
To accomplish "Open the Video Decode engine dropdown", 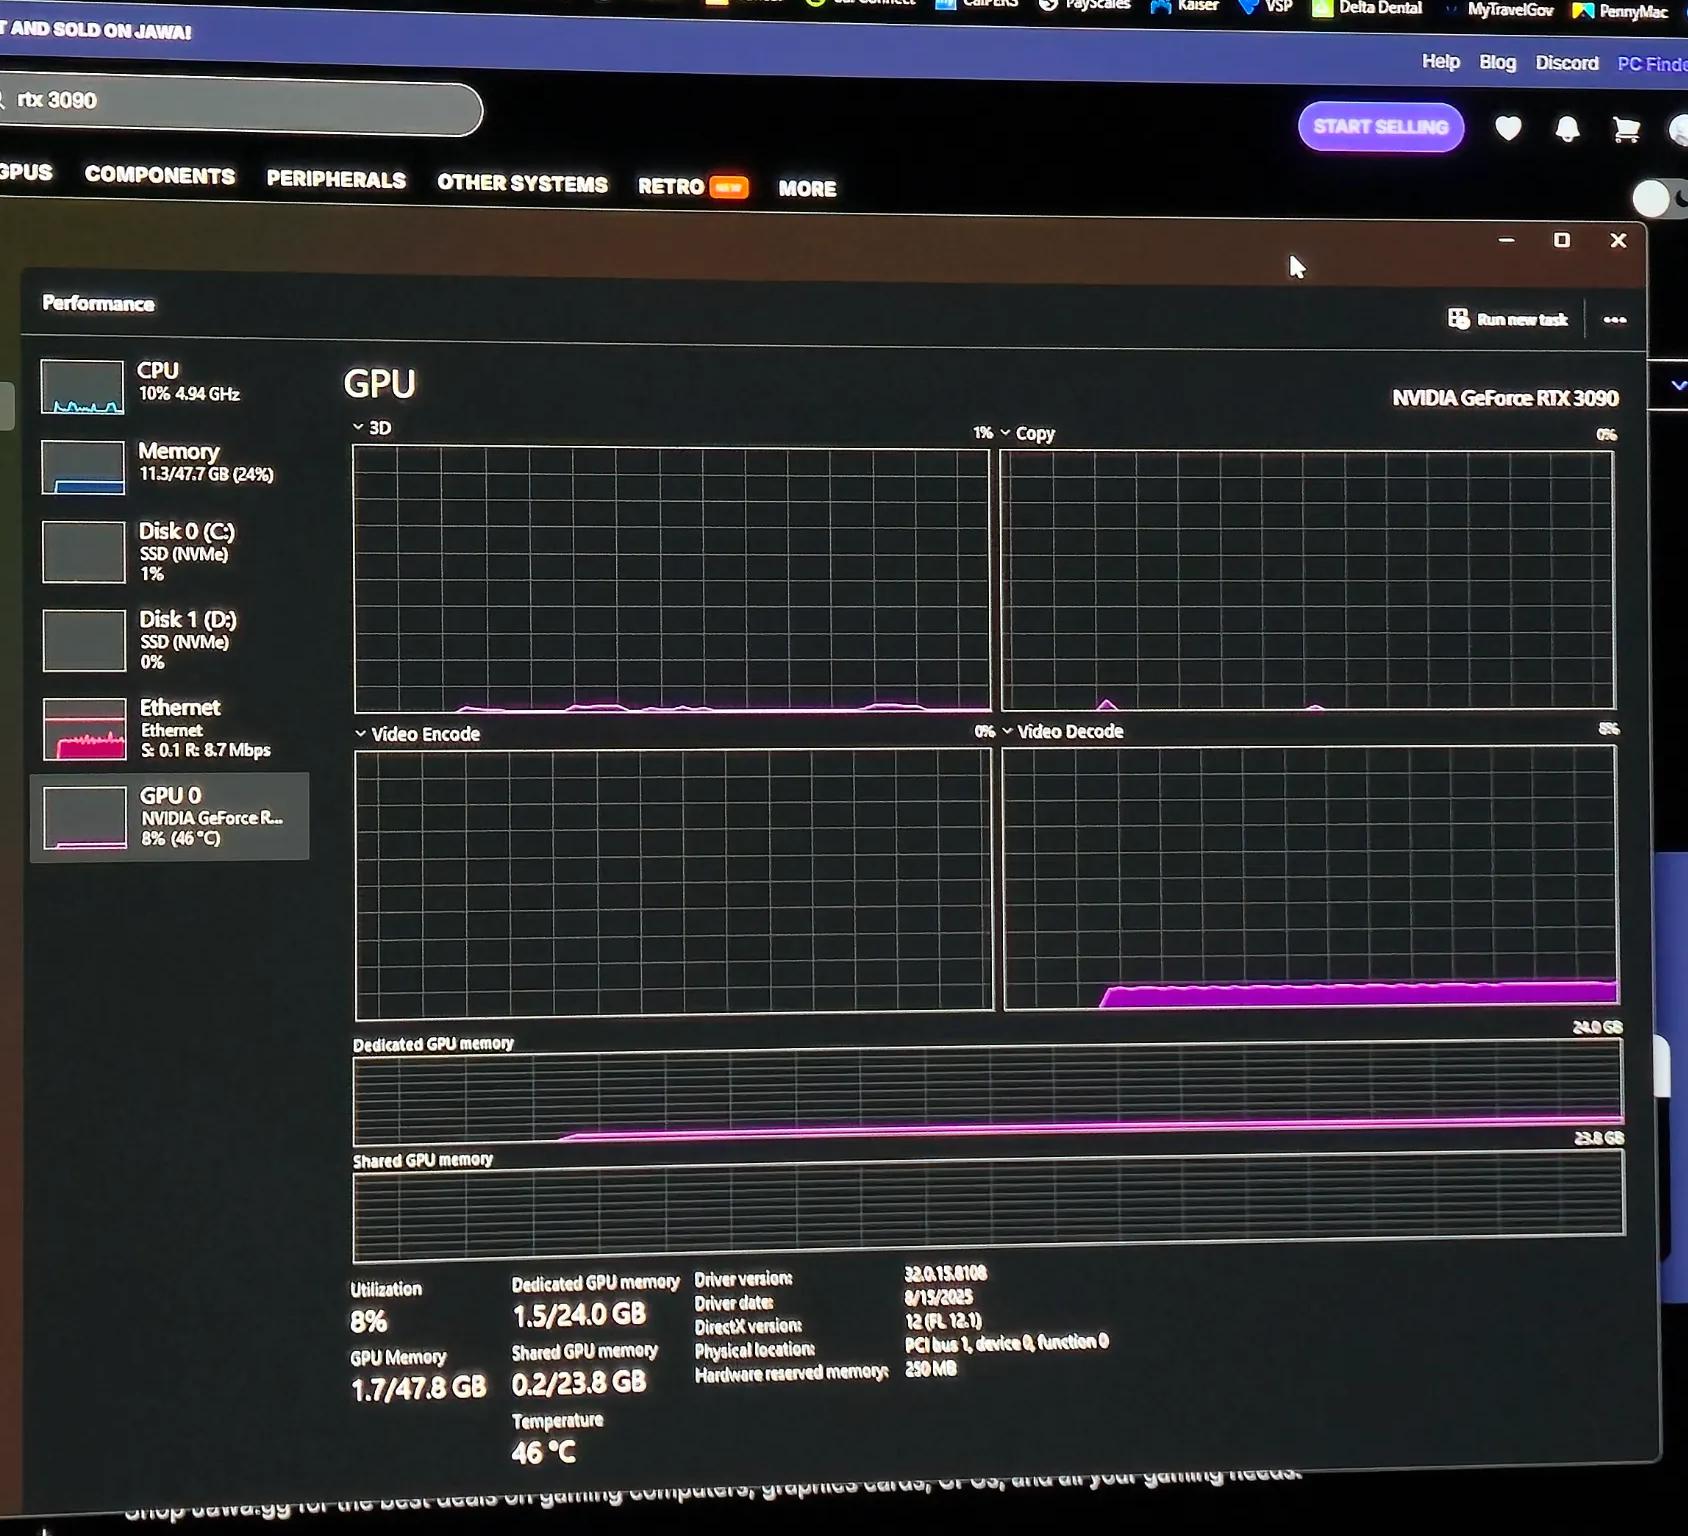I will (1062, 731).
